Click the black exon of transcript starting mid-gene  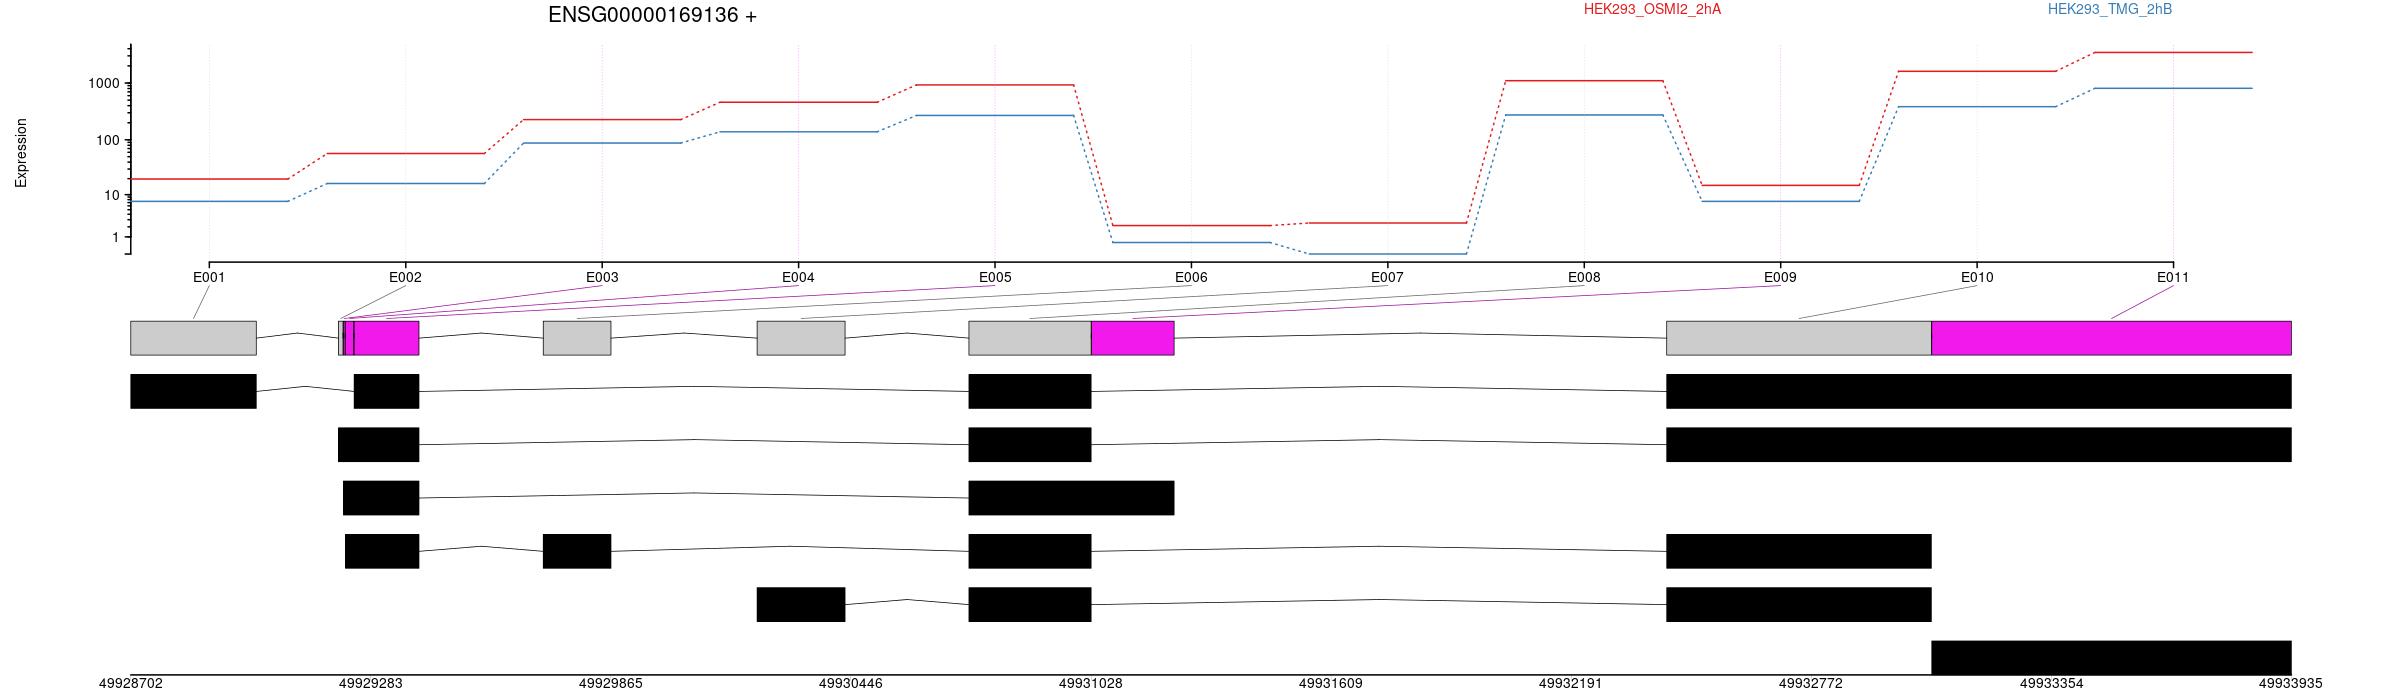point(801,605)
